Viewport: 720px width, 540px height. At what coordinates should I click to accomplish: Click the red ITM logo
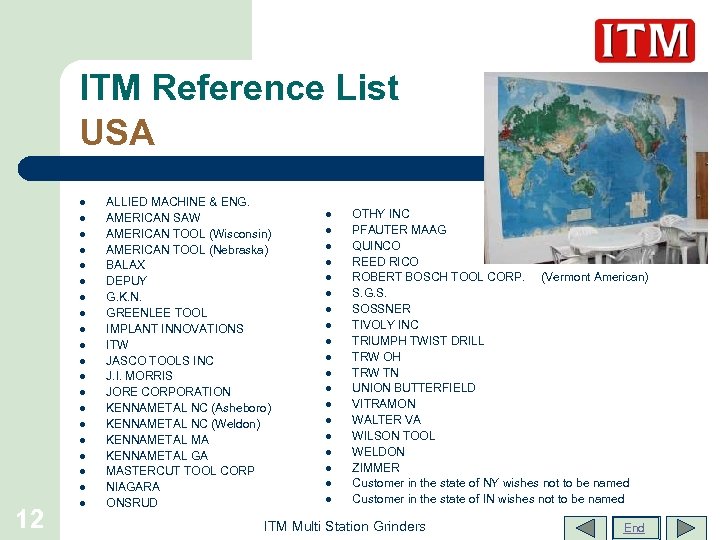click(645, 40)
